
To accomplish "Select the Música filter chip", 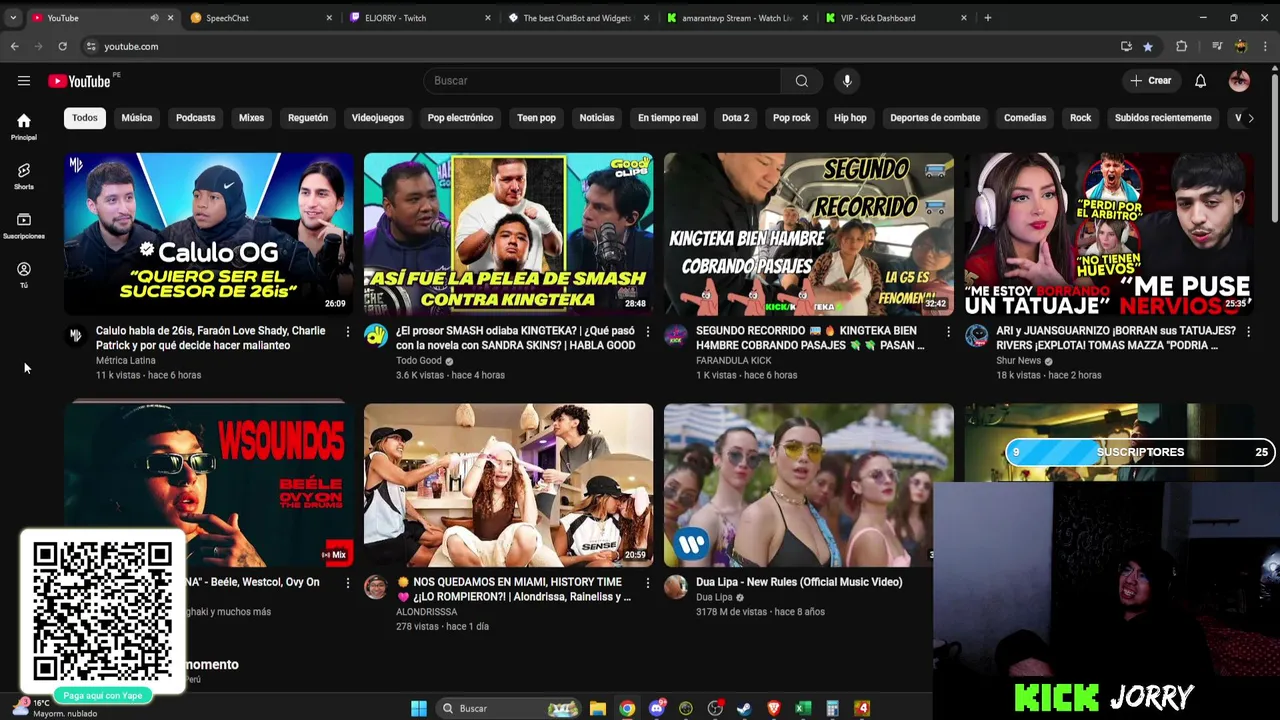I will click(137, 118).
